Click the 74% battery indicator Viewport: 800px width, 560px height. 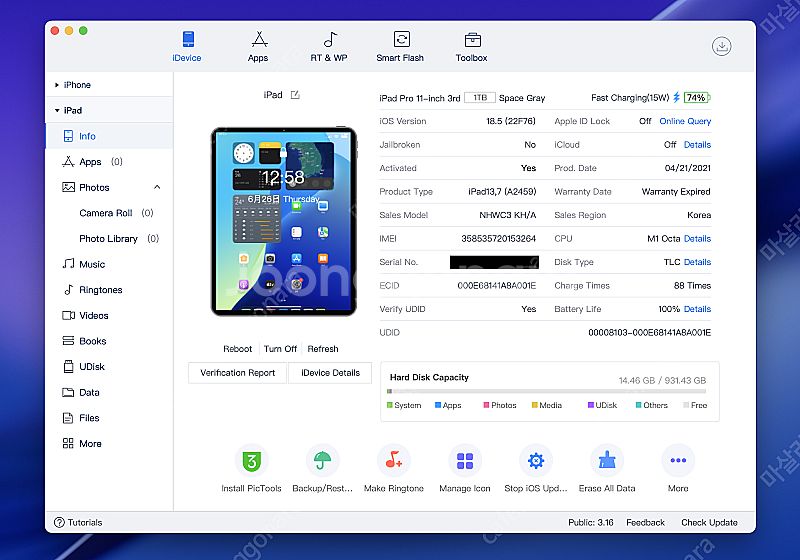tap(697, 97)
